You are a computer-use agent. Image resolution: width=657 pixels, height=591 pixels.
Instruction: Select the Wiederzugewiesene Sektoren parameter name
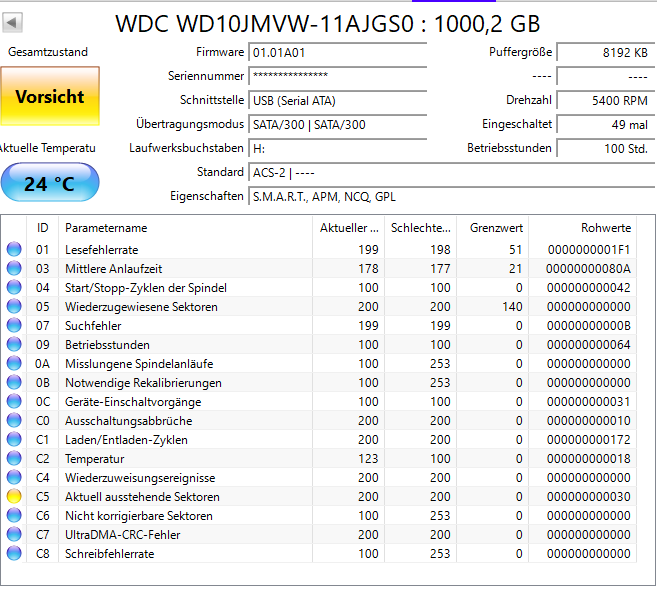pos(141,307)
